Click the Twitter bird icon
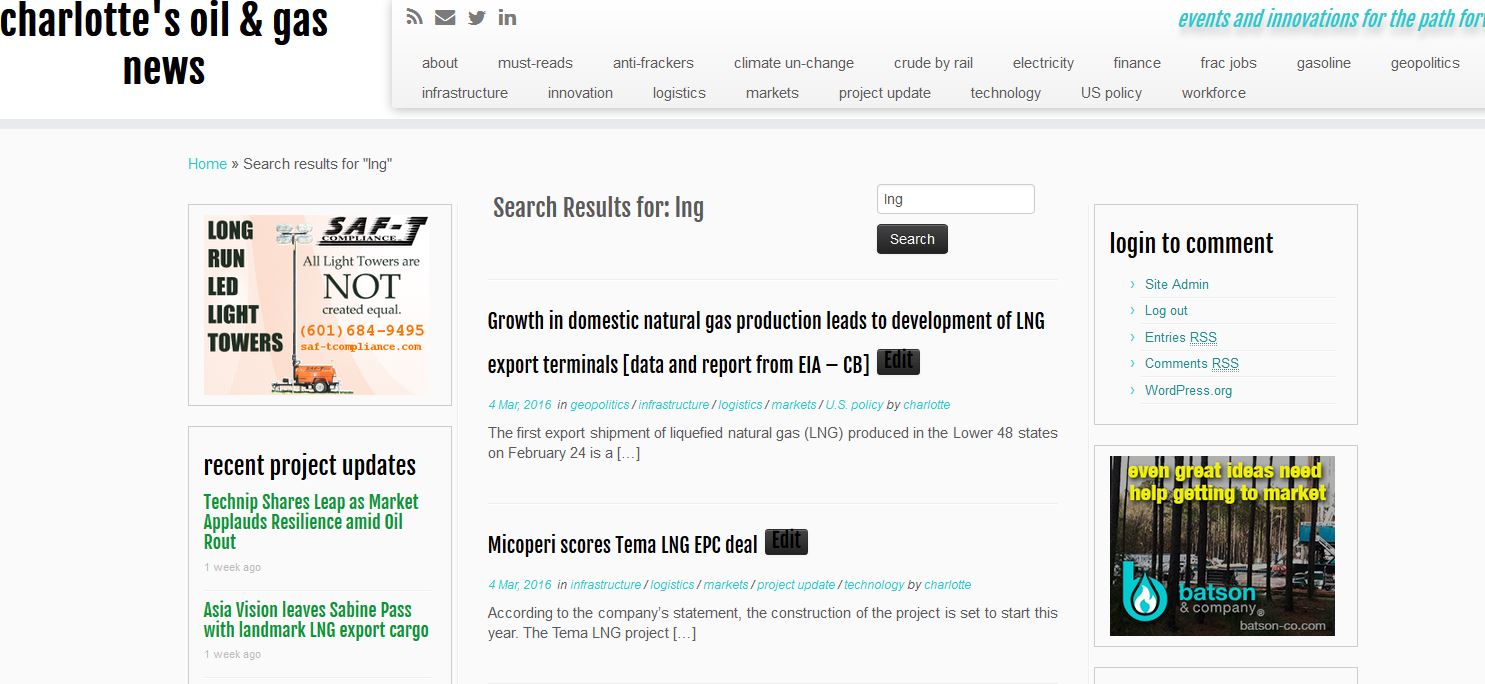The height and width of the screenshot is (684, 1485). [477, 17]
